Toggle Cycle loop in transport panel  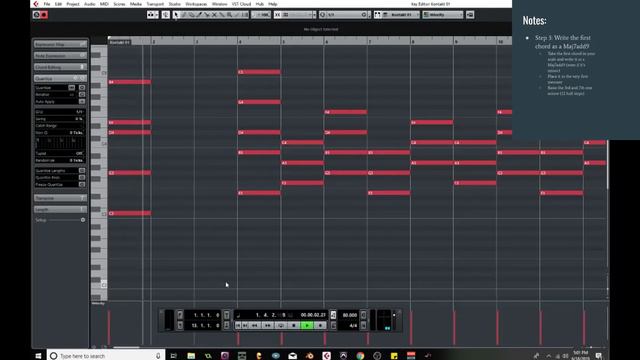(x=280, y=325)
